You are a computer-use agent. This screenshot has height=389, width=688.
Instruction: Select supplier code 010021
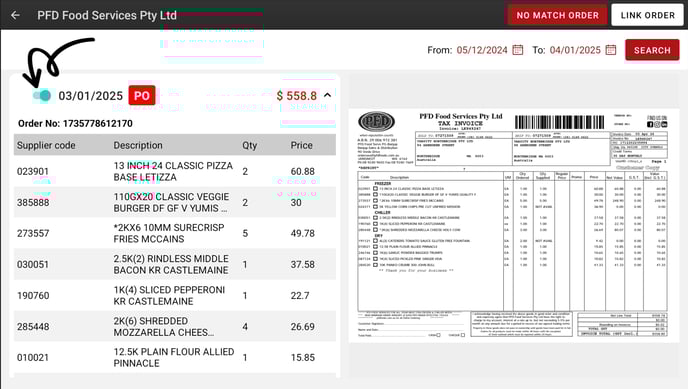click(x=33, y=357)
